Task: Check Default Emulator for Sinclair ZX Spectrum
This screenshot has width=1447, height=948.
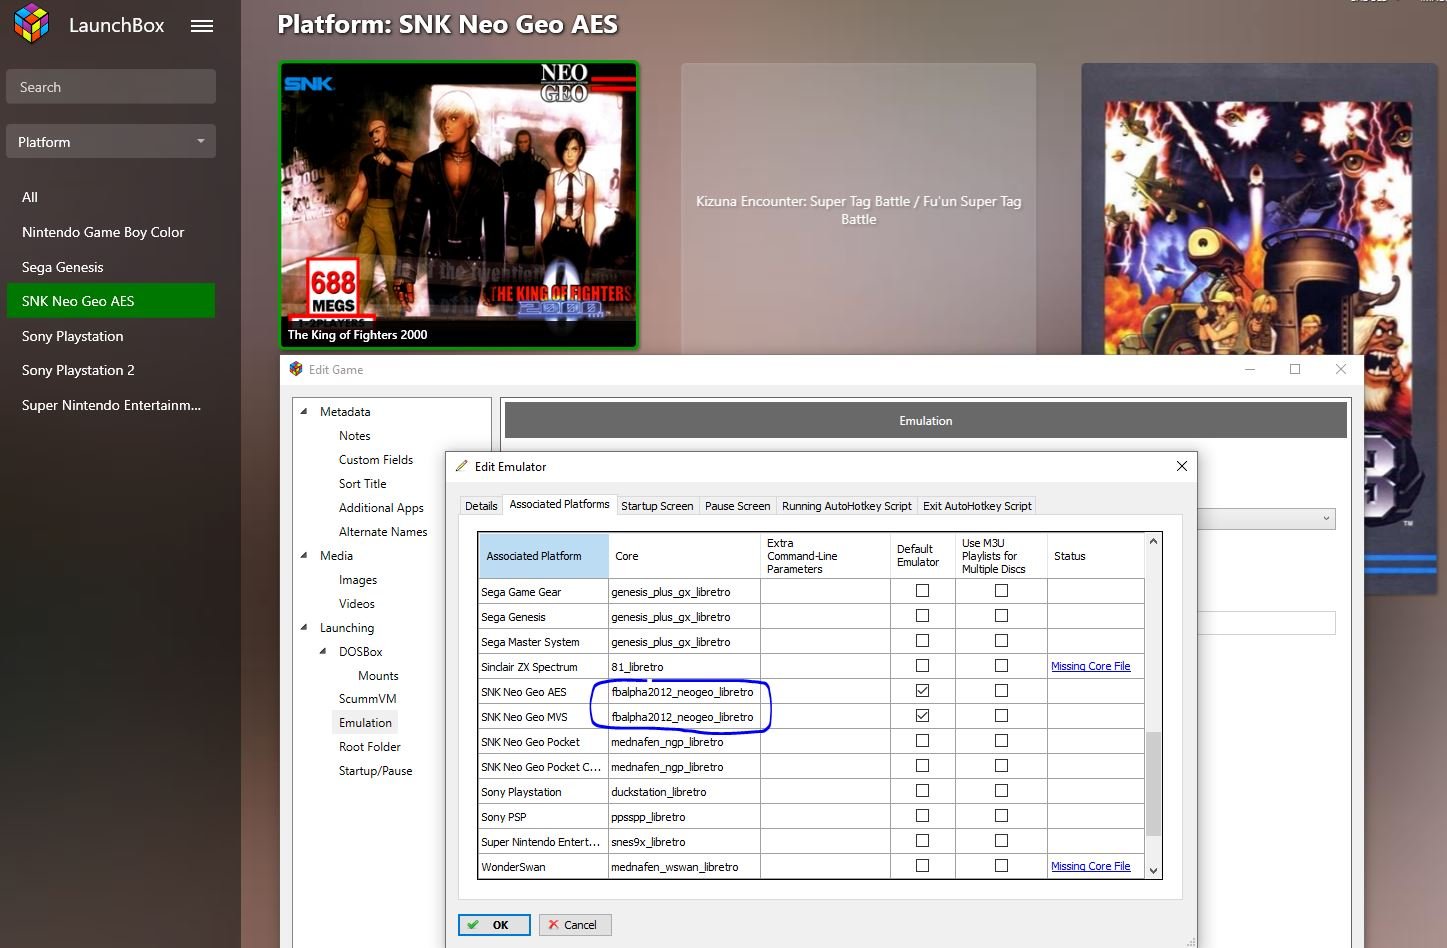Action: click(922, 666)
